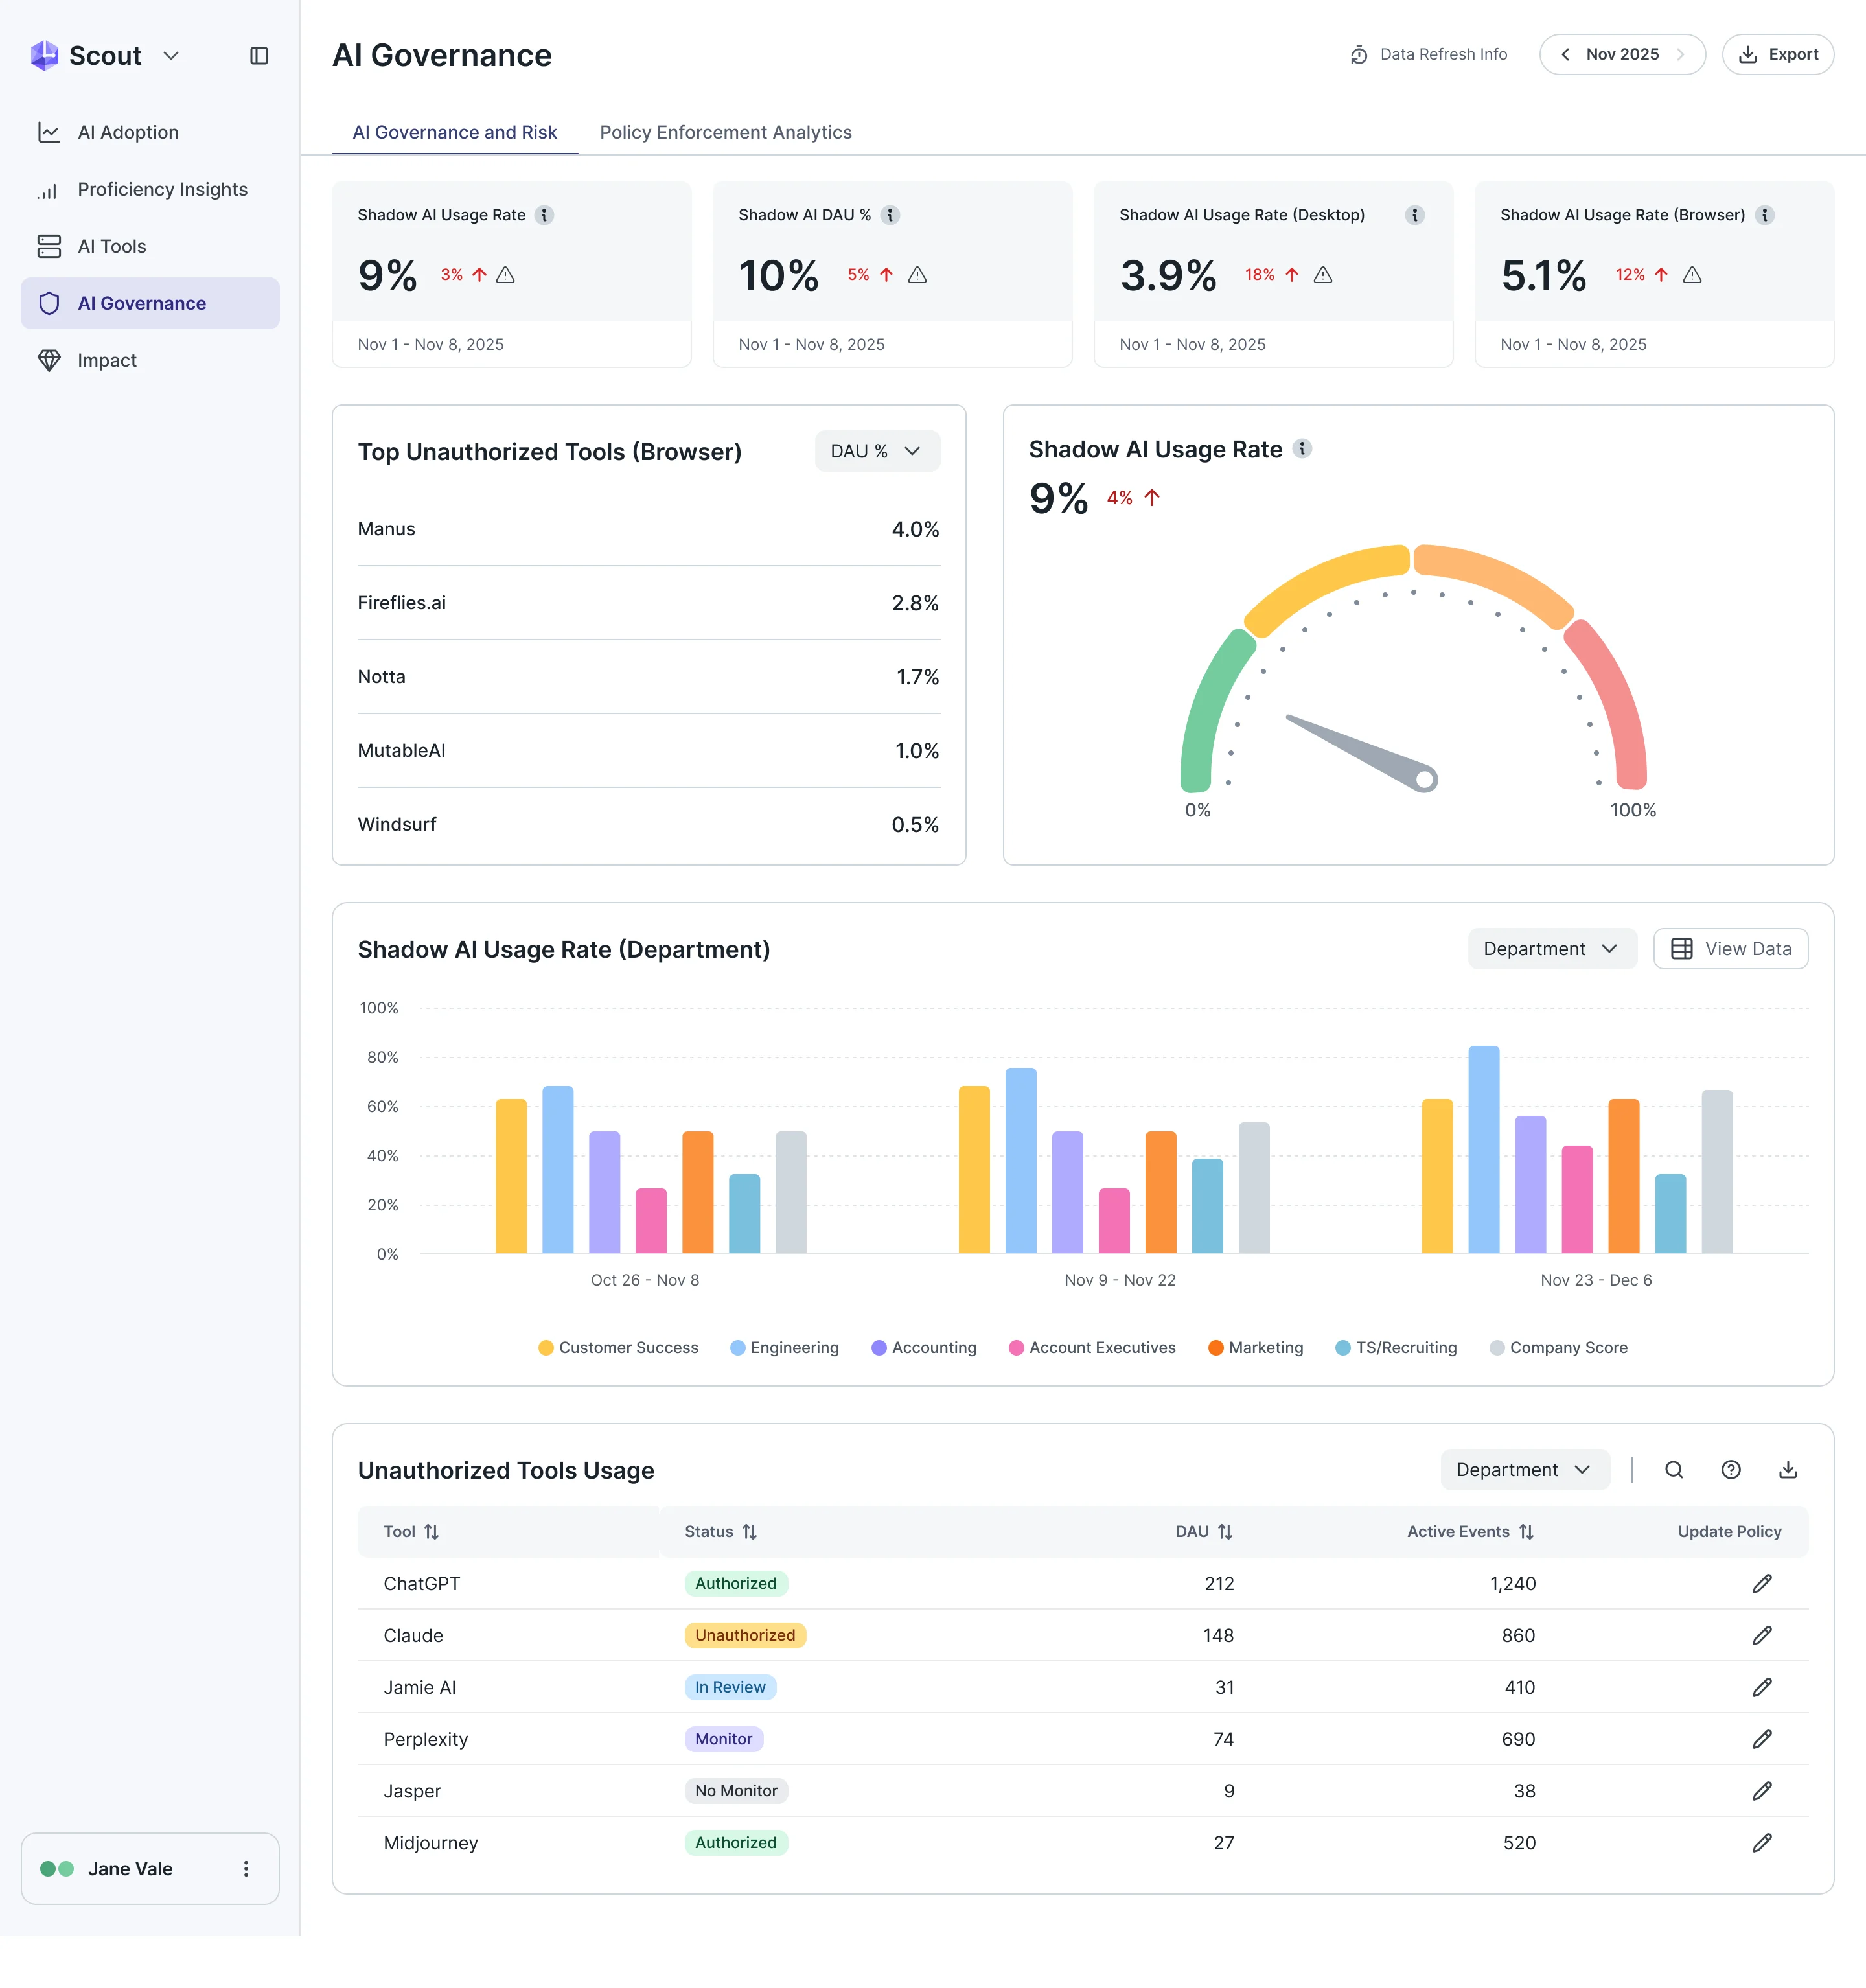1866x1988 pixels.
Task: Edit policy for the Jamie AI row
Action: pos(1762,1687)
